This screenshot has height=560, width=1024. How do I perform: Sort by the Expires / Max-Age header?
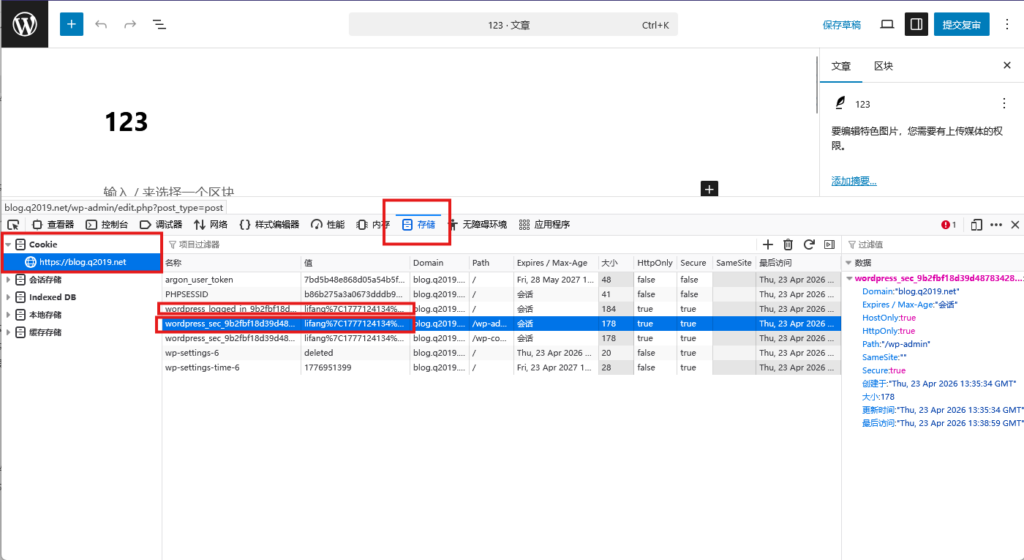(556, 262)
